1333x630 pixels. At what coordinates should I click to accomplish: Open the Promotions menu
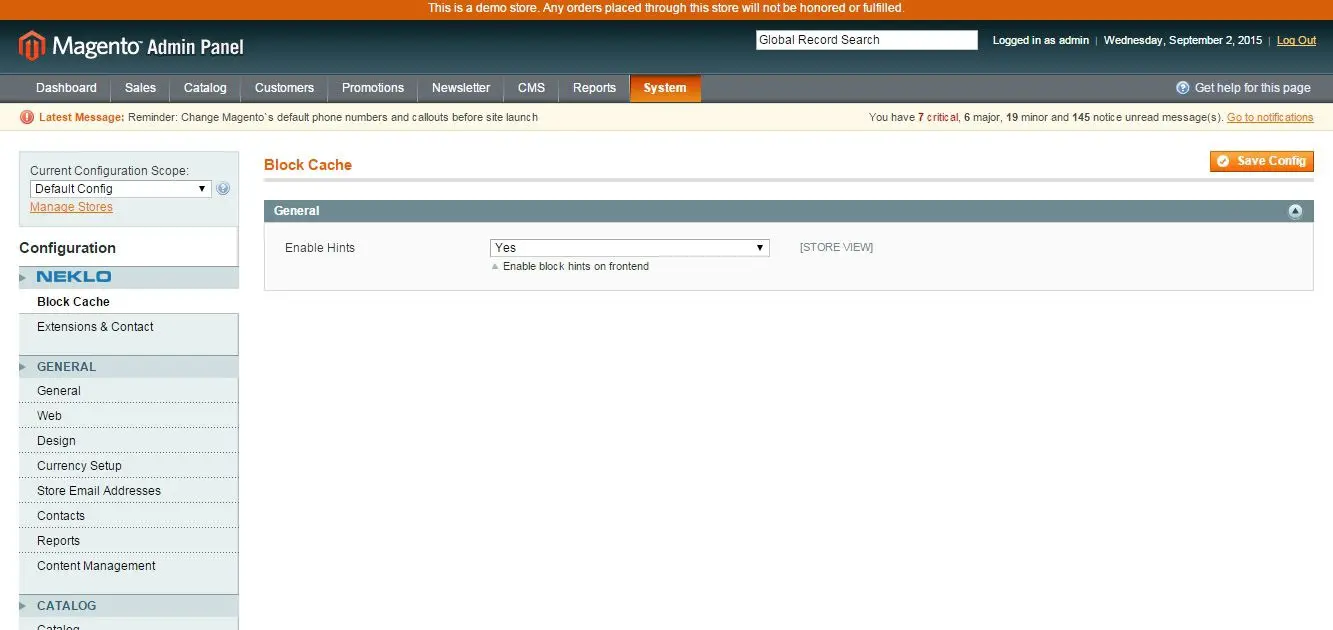coord(373,88)
